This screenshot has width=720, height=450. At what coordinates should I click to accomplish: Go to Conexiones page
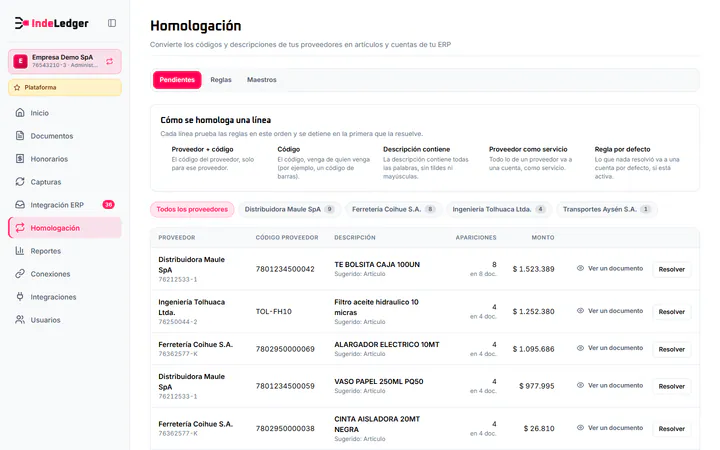tap(65, 274)
